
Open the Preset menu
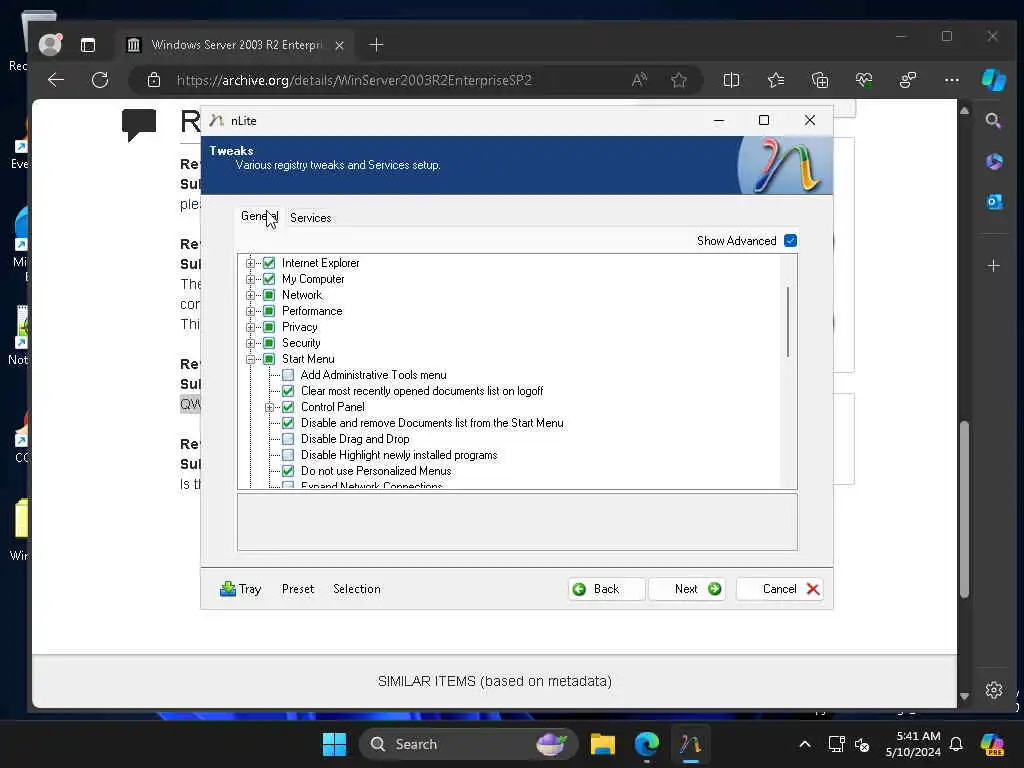pyautogui.click(x=298, y=588)
